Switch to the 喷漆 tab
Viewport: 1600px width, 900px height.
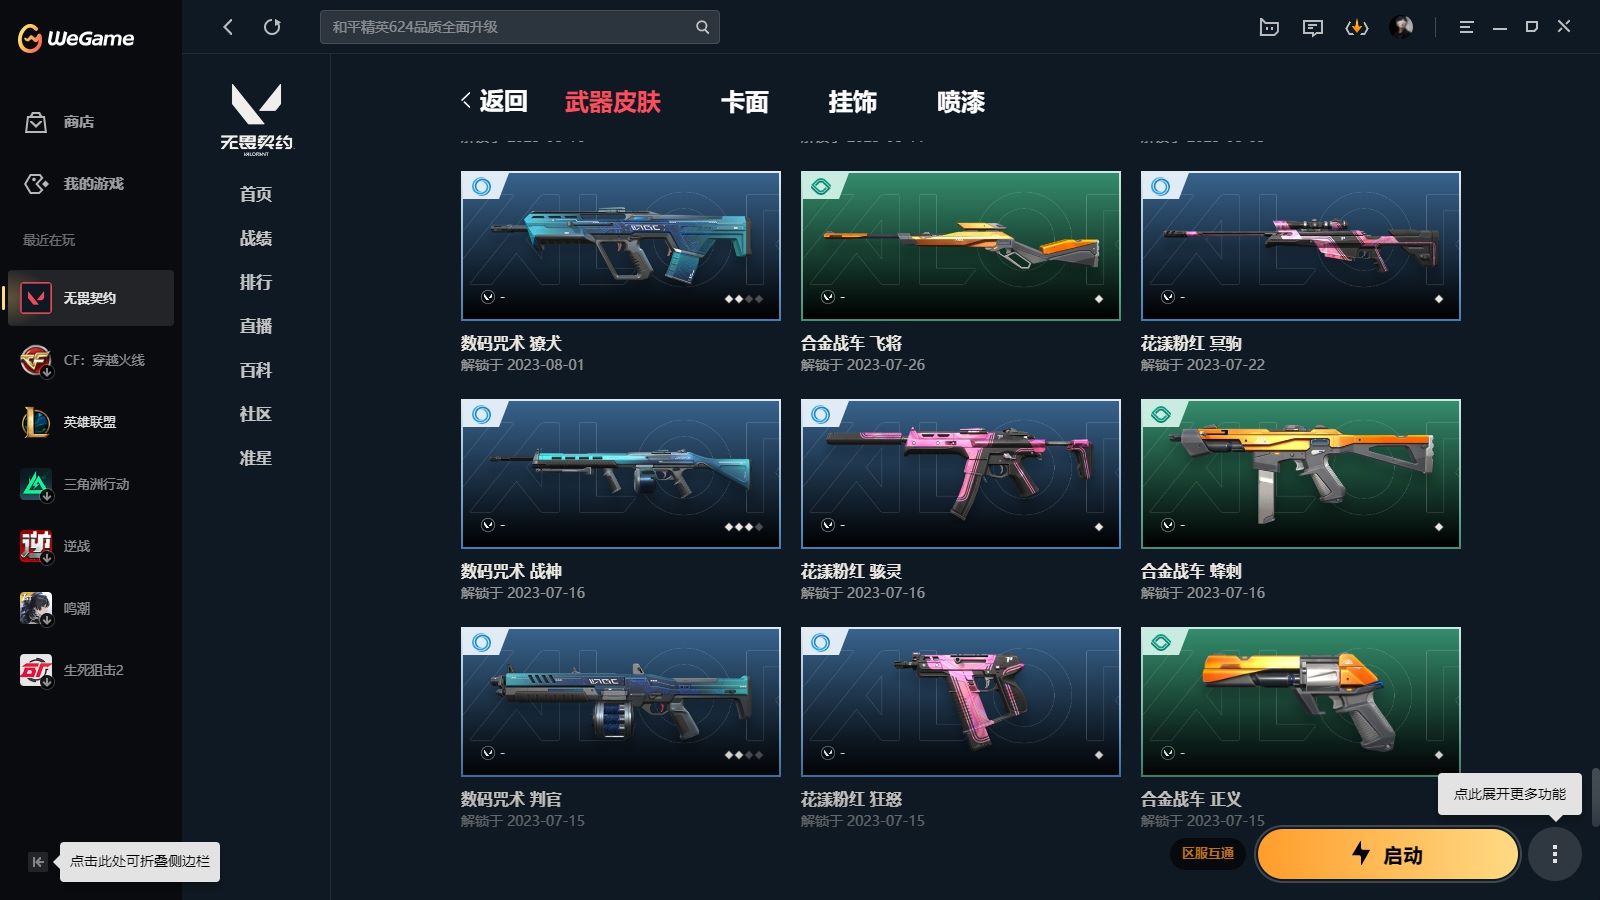(x=961, y=102)
